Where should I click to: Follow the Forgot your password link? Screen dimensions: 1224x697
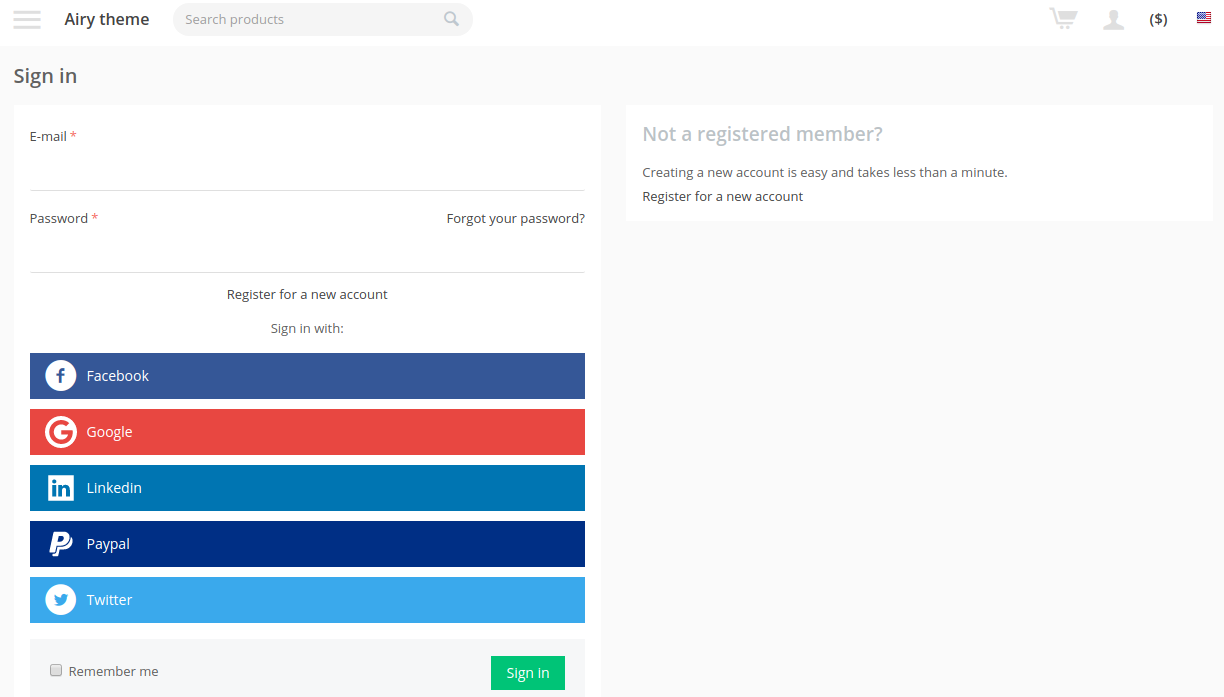516,218
